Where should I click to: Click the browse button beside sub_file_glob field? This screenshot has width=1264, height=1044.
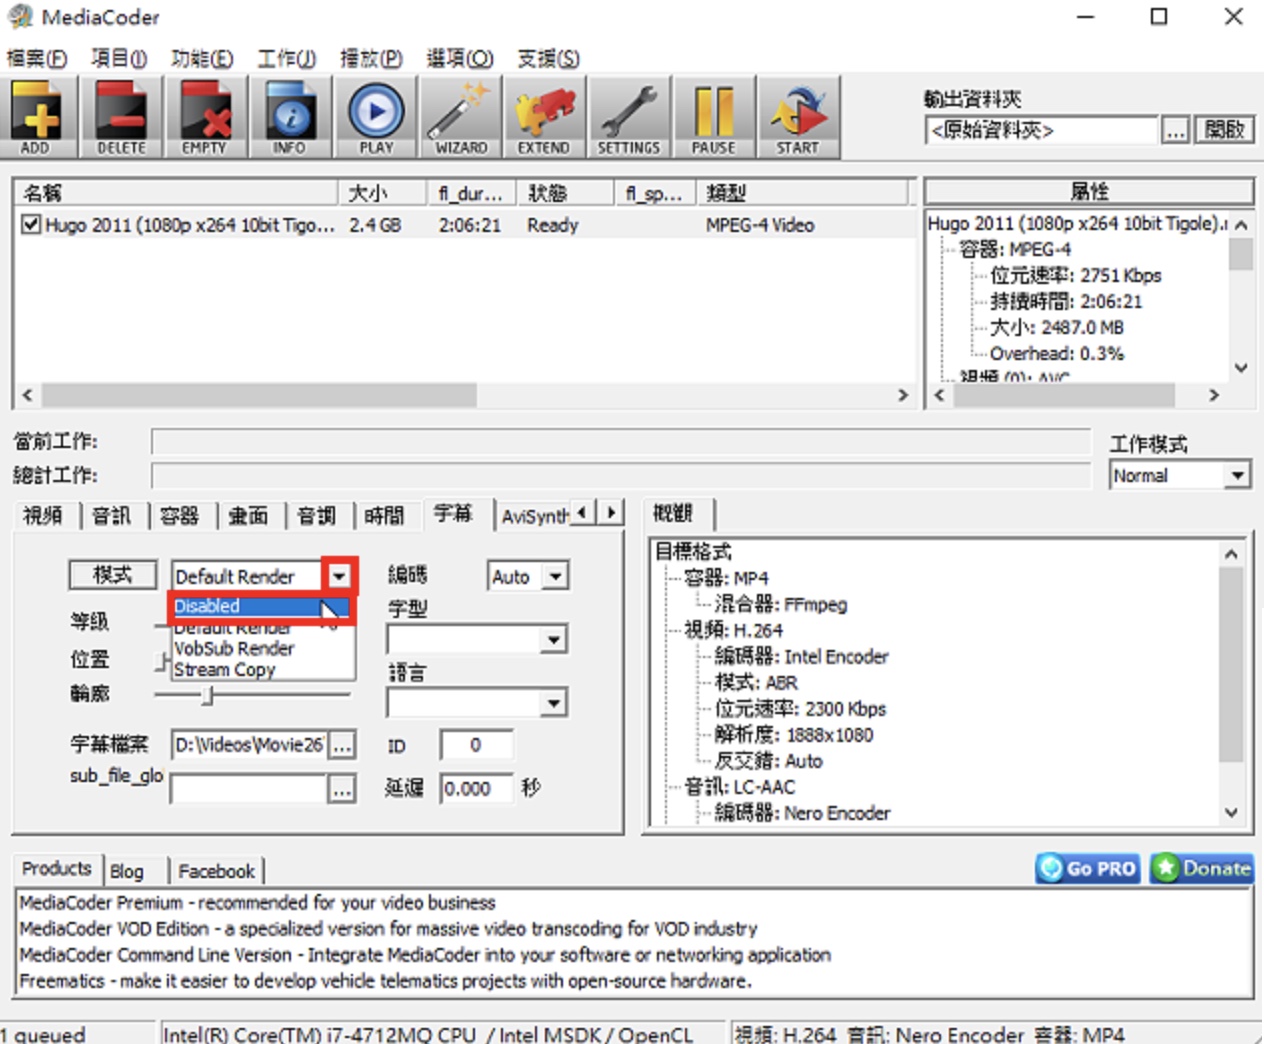(x=342, y=789)
